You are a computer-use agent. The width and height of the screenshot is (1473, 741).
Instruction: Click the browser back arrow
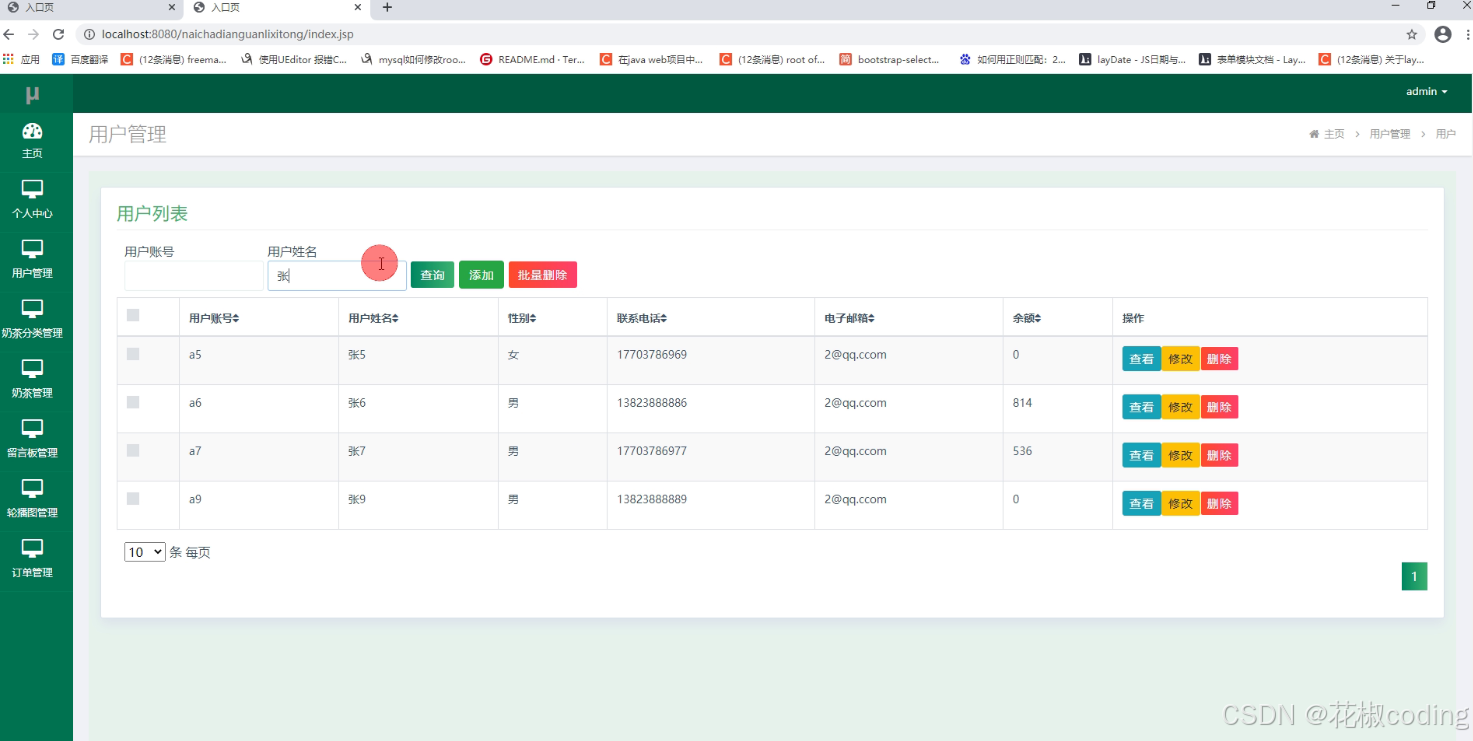click(x=10, y=34)
